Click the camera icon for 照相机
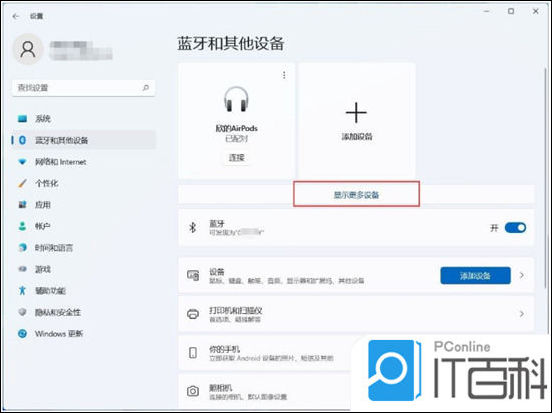 coord(193,391)
